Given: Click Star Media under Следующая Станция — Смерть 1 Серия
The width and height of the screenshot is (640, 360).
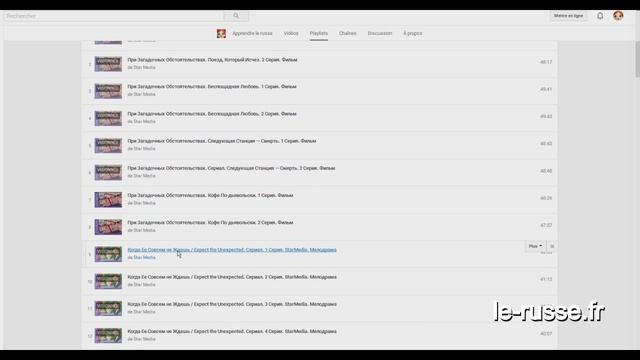Looking at the screenshot, I should 144,149.
